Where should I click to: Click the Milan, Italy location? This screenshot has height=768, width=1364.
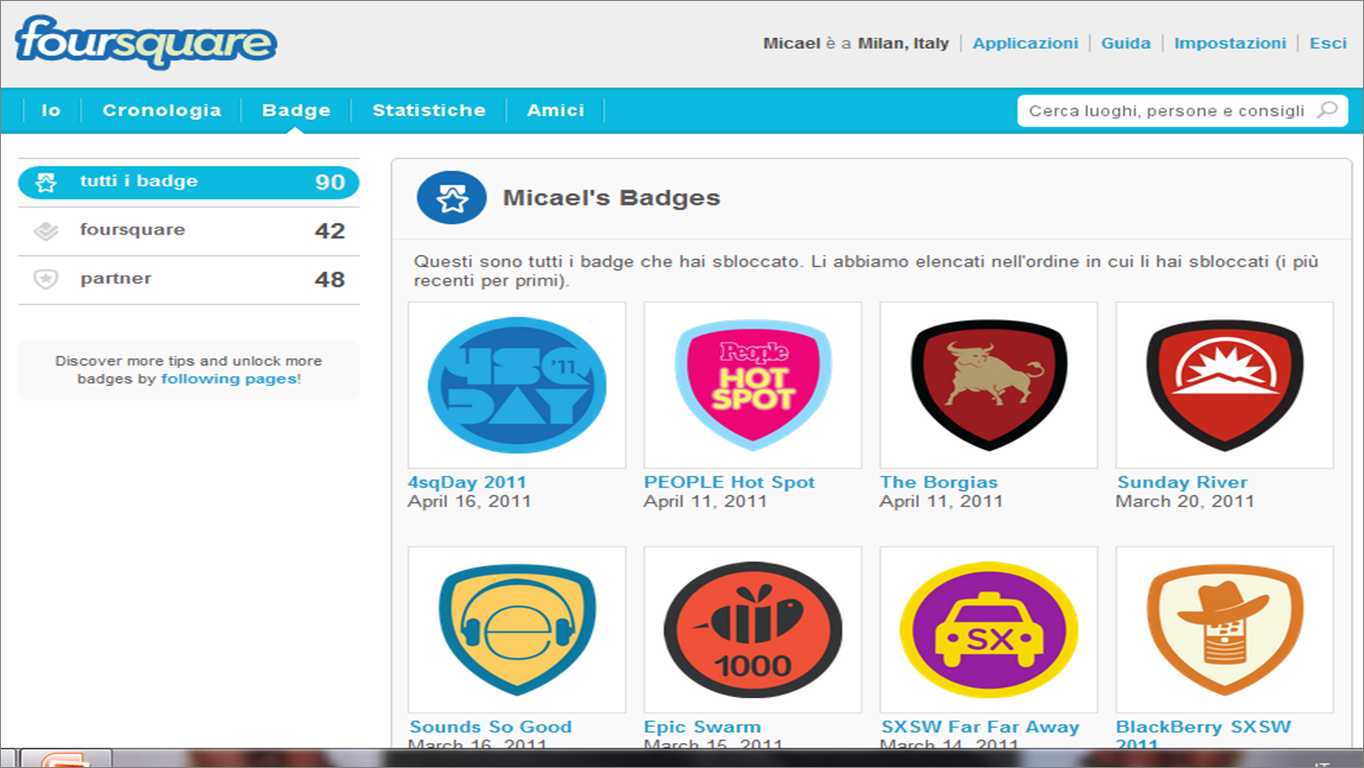[x=903, y=43]
